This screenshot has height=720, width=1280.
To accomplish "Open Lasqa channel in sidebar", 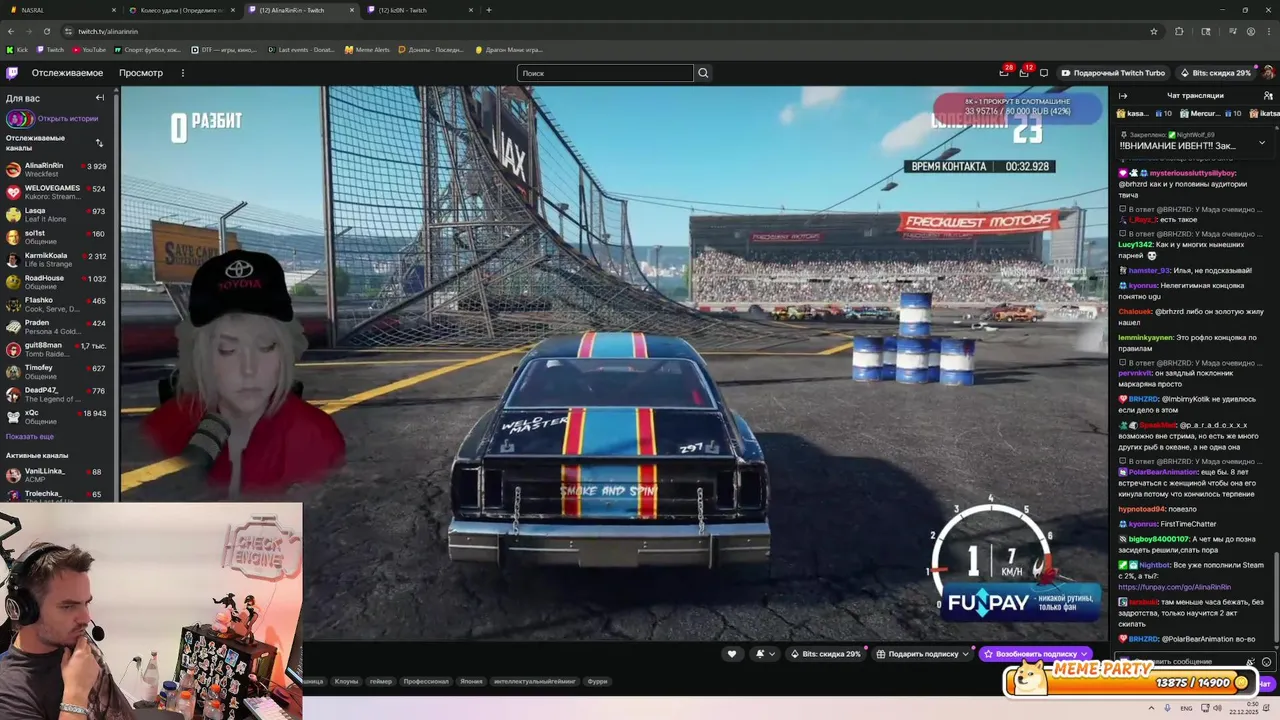I will (x=56, y=215).
